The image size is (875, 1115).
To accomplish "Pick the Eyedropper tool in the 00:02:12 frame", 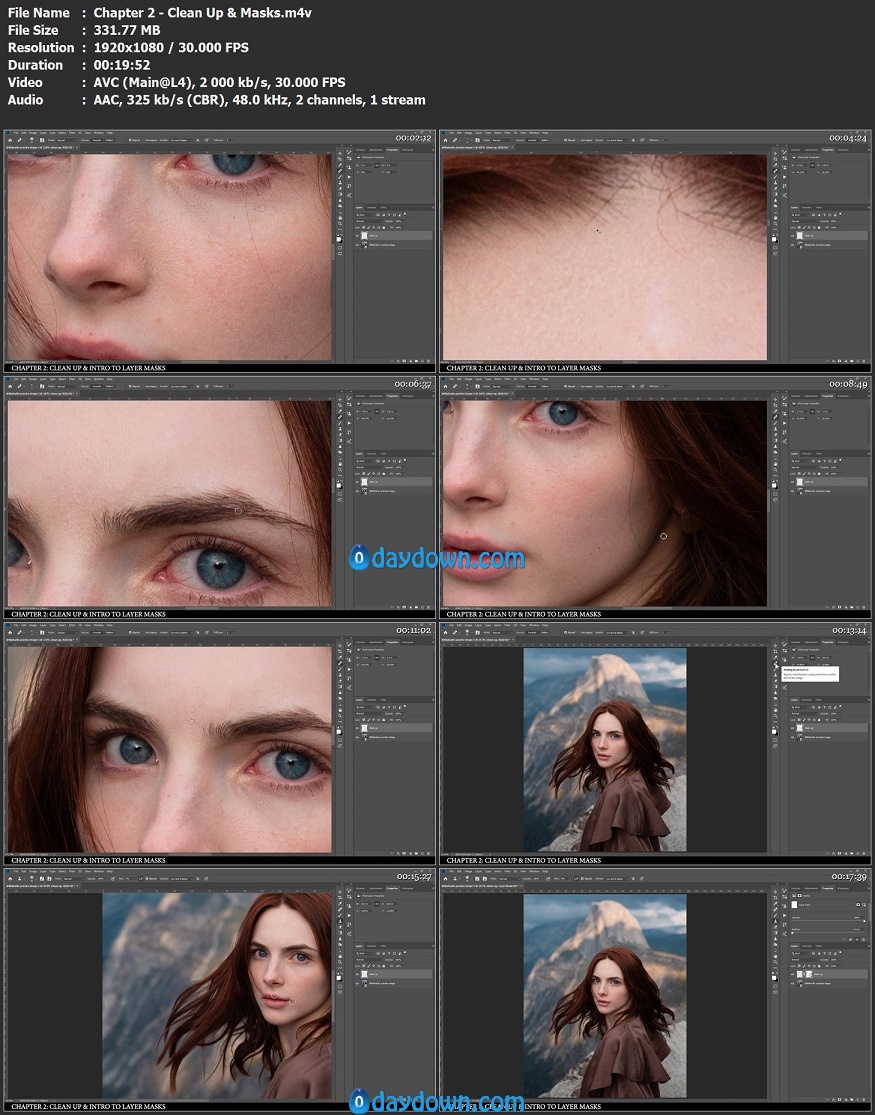I will (340, 165).
